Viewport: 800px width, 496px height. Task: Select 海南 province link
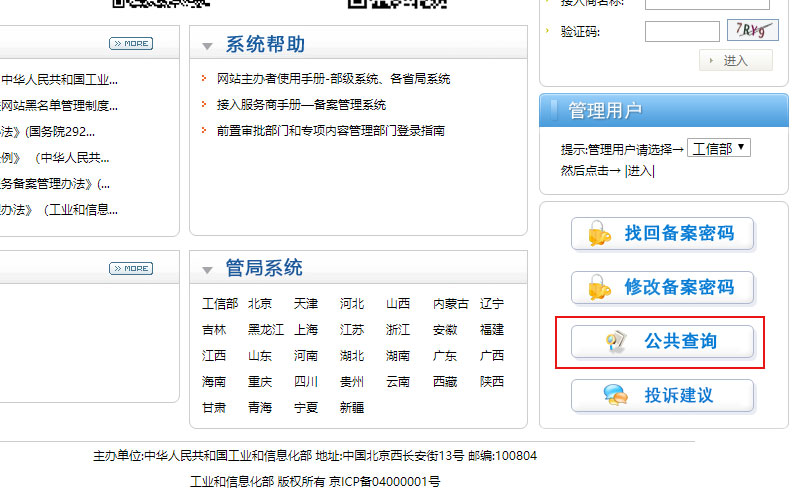click(214, 382)
